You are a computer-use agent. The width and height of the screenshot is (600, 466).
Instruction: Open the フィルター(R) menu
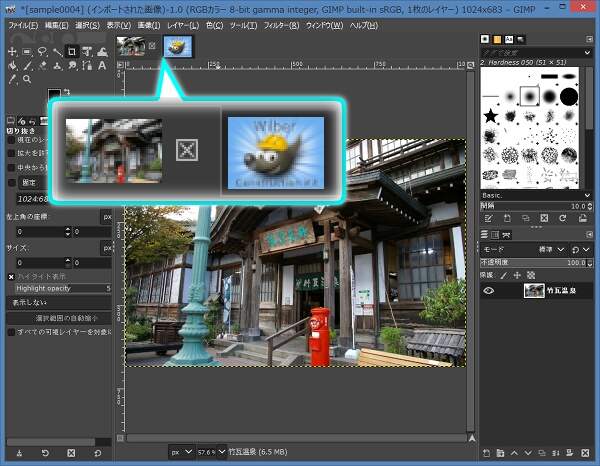pos(281,26)
